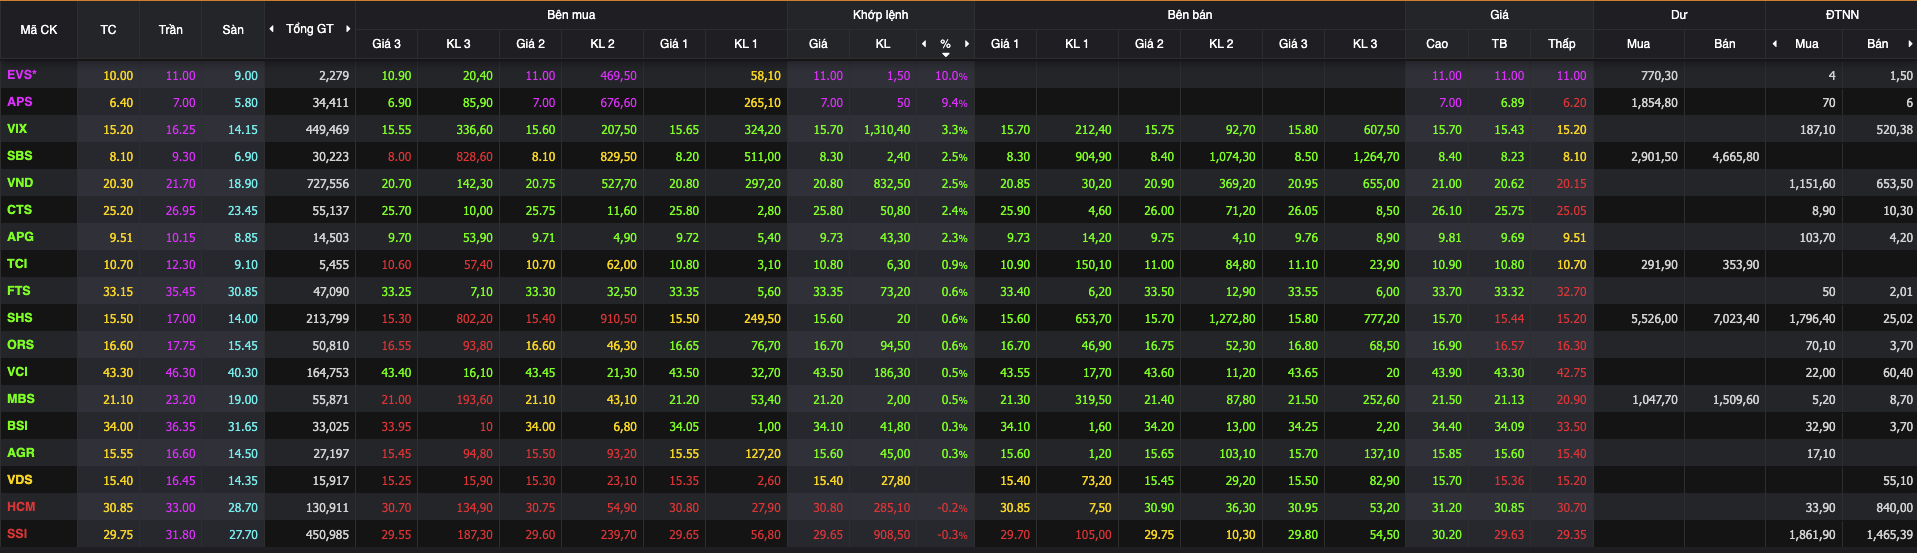Open the MBS ticker symbol
1917x553 pixels.
pyautogui.click(x=21, y=399)
